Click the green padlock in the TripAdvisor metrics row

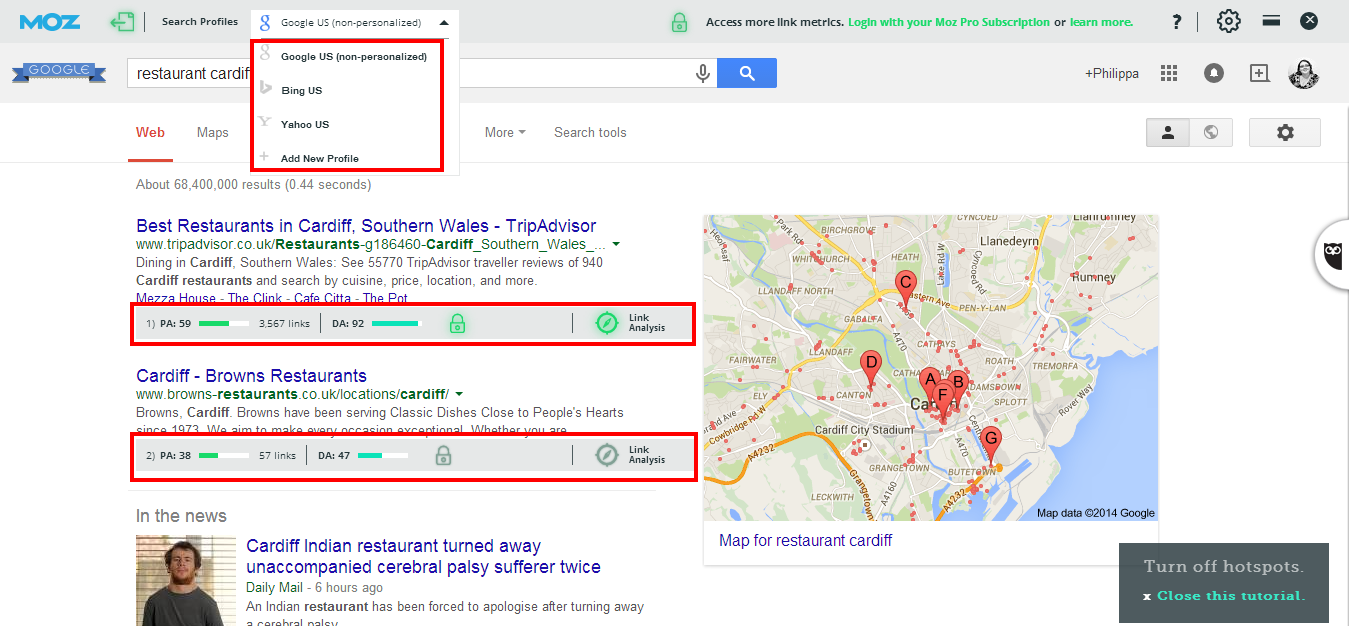click(x=457, y=323)
